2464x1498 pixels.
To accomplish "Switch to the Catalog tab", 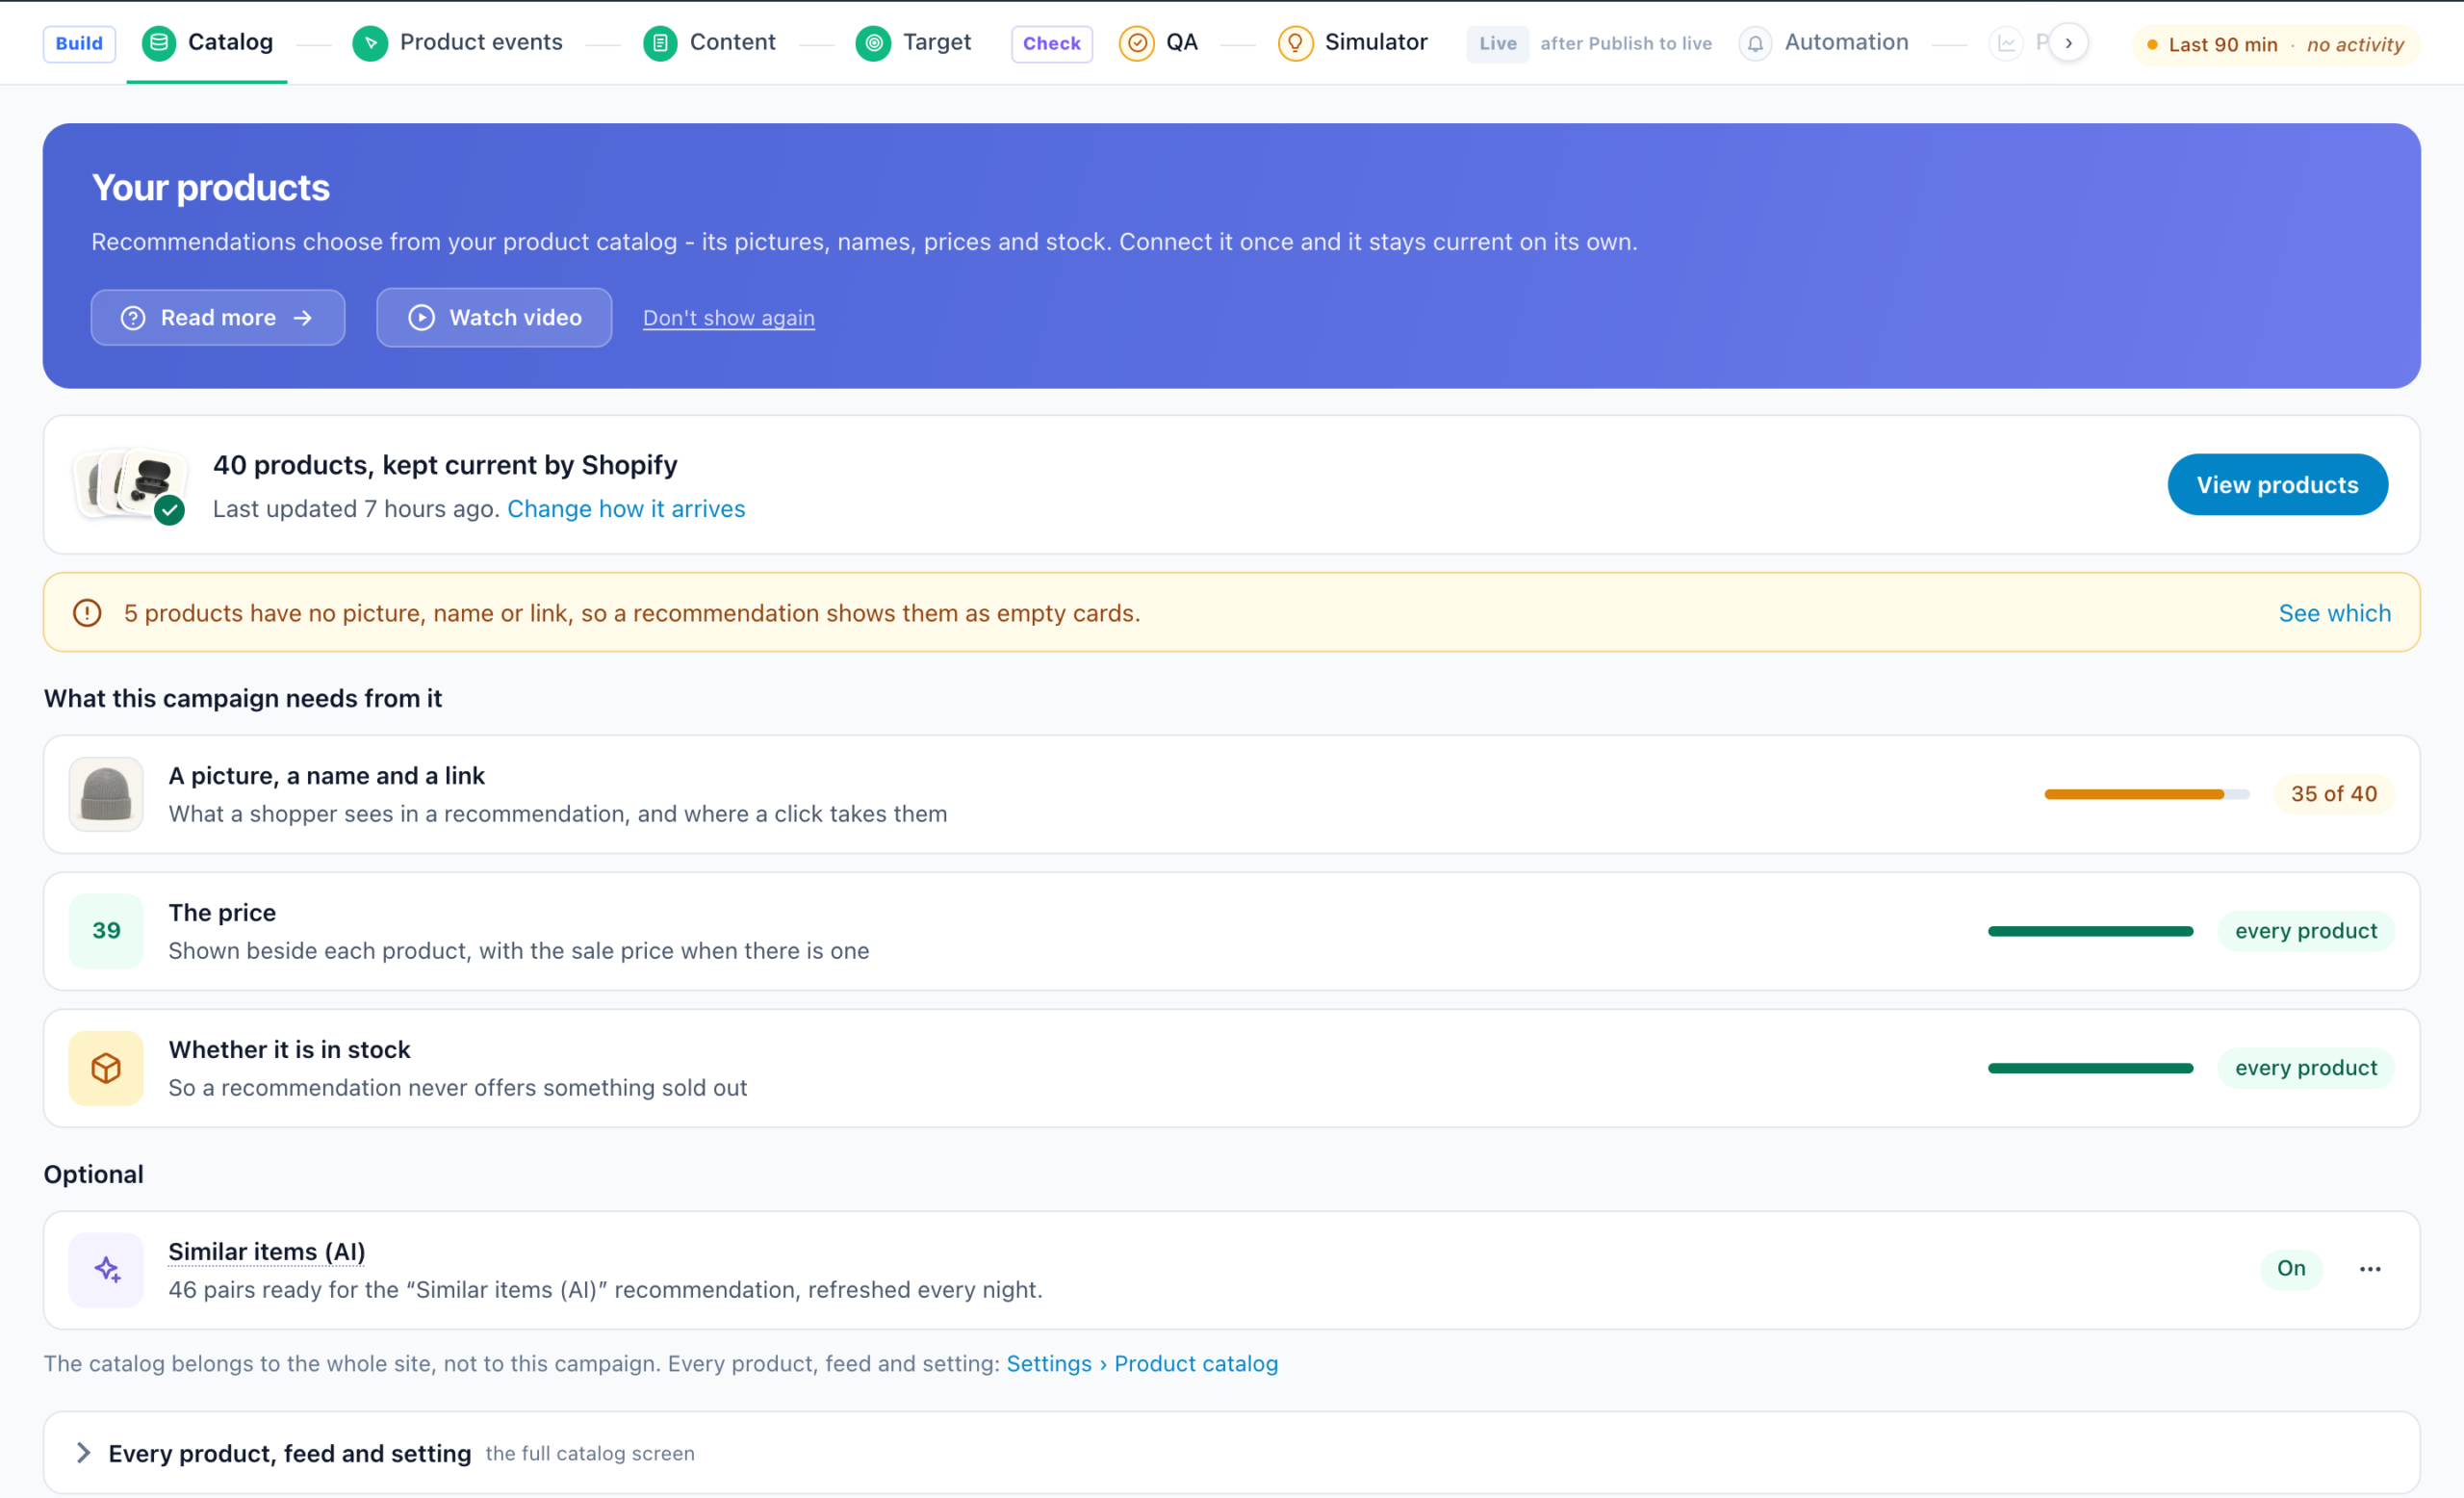I will (207, 43).
